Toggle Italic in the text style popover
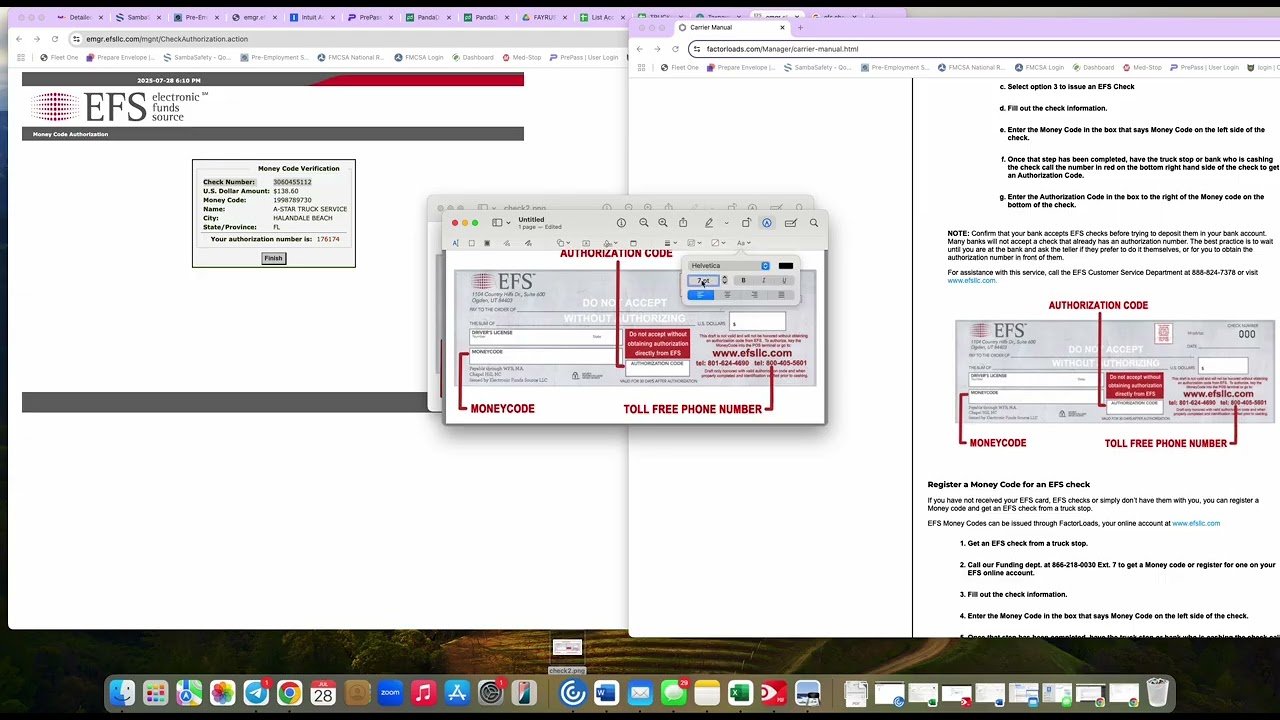 (764, 280)
